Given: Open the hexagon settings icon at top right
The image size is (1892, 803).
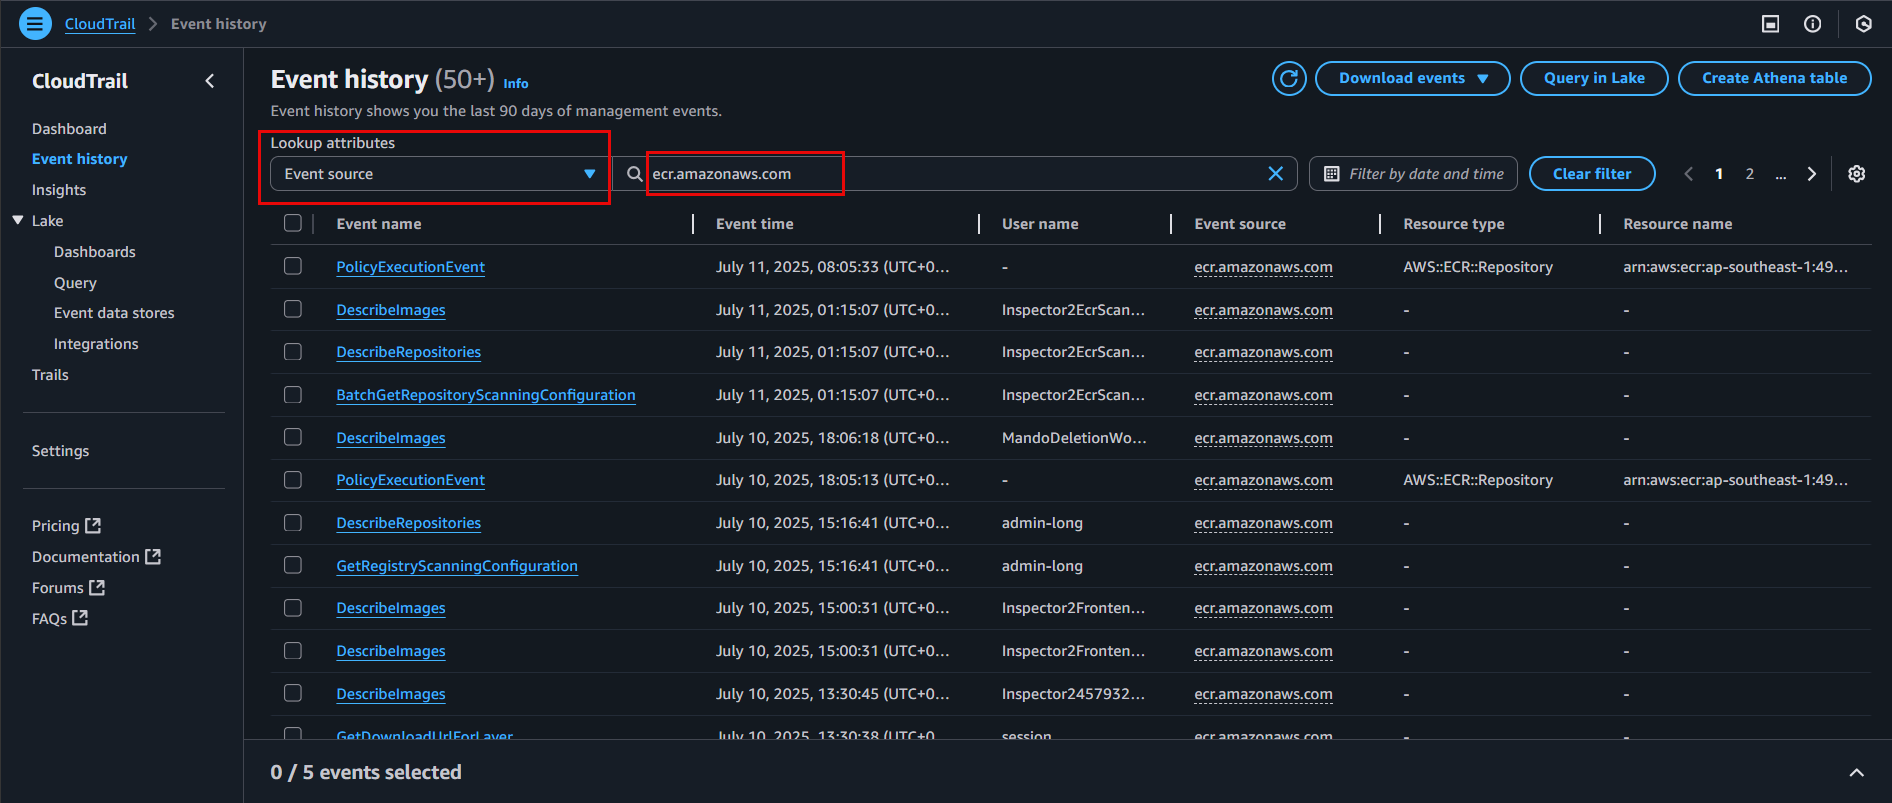Looking at the screenshot, I should (1864, 24).
